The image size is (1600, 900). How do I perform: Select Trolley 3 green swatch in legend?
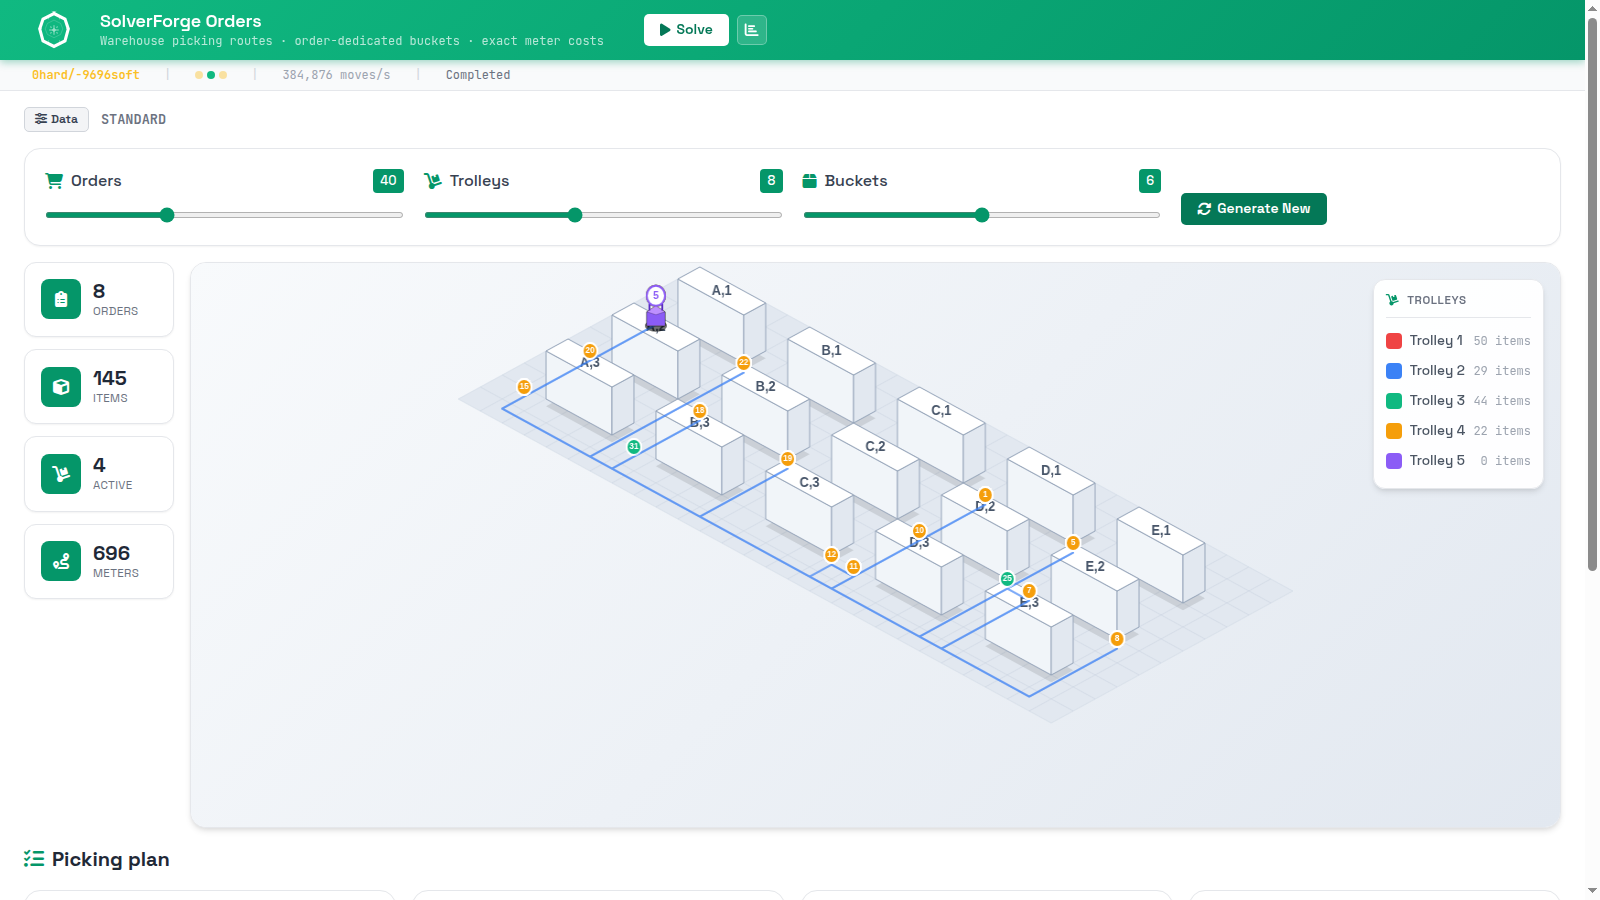(x=1394, y=401)
